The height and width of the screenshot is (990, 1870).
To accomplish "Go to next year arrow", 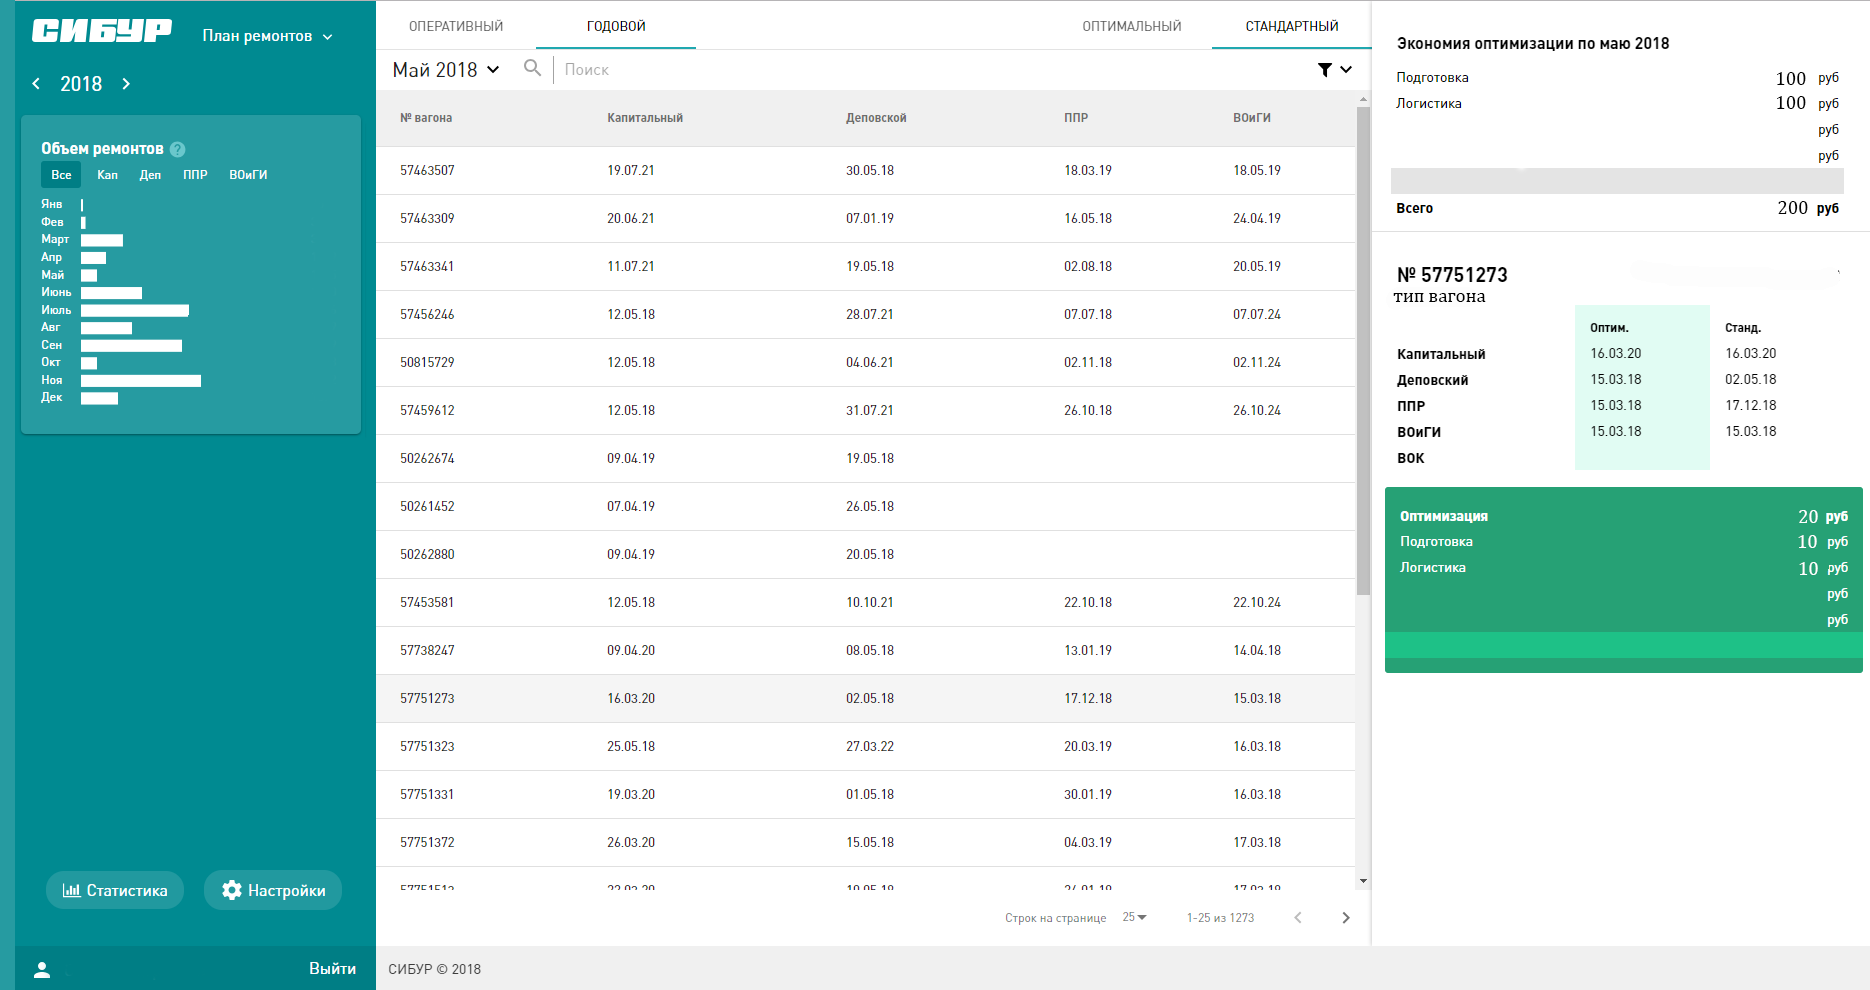I will [x=126, y=84].
